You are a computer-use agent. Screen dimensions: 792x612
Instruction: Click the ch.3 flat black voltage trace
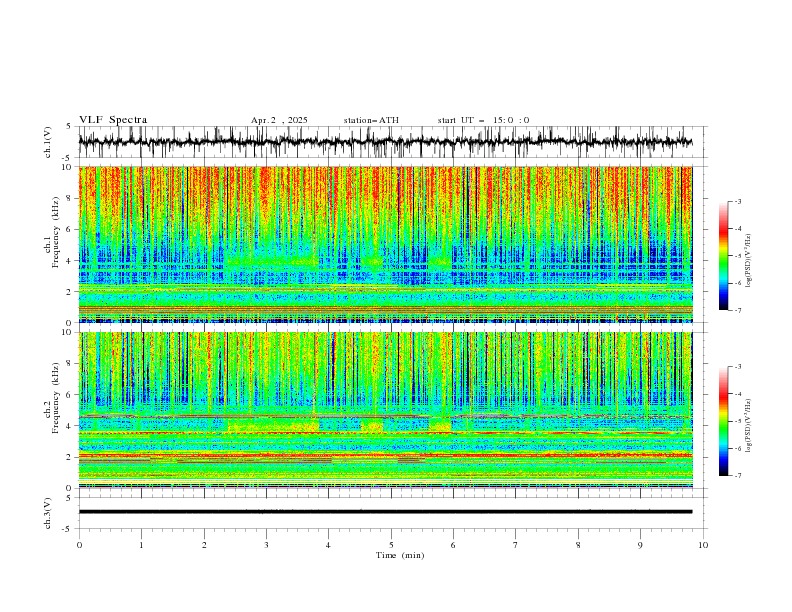[385, 512]
